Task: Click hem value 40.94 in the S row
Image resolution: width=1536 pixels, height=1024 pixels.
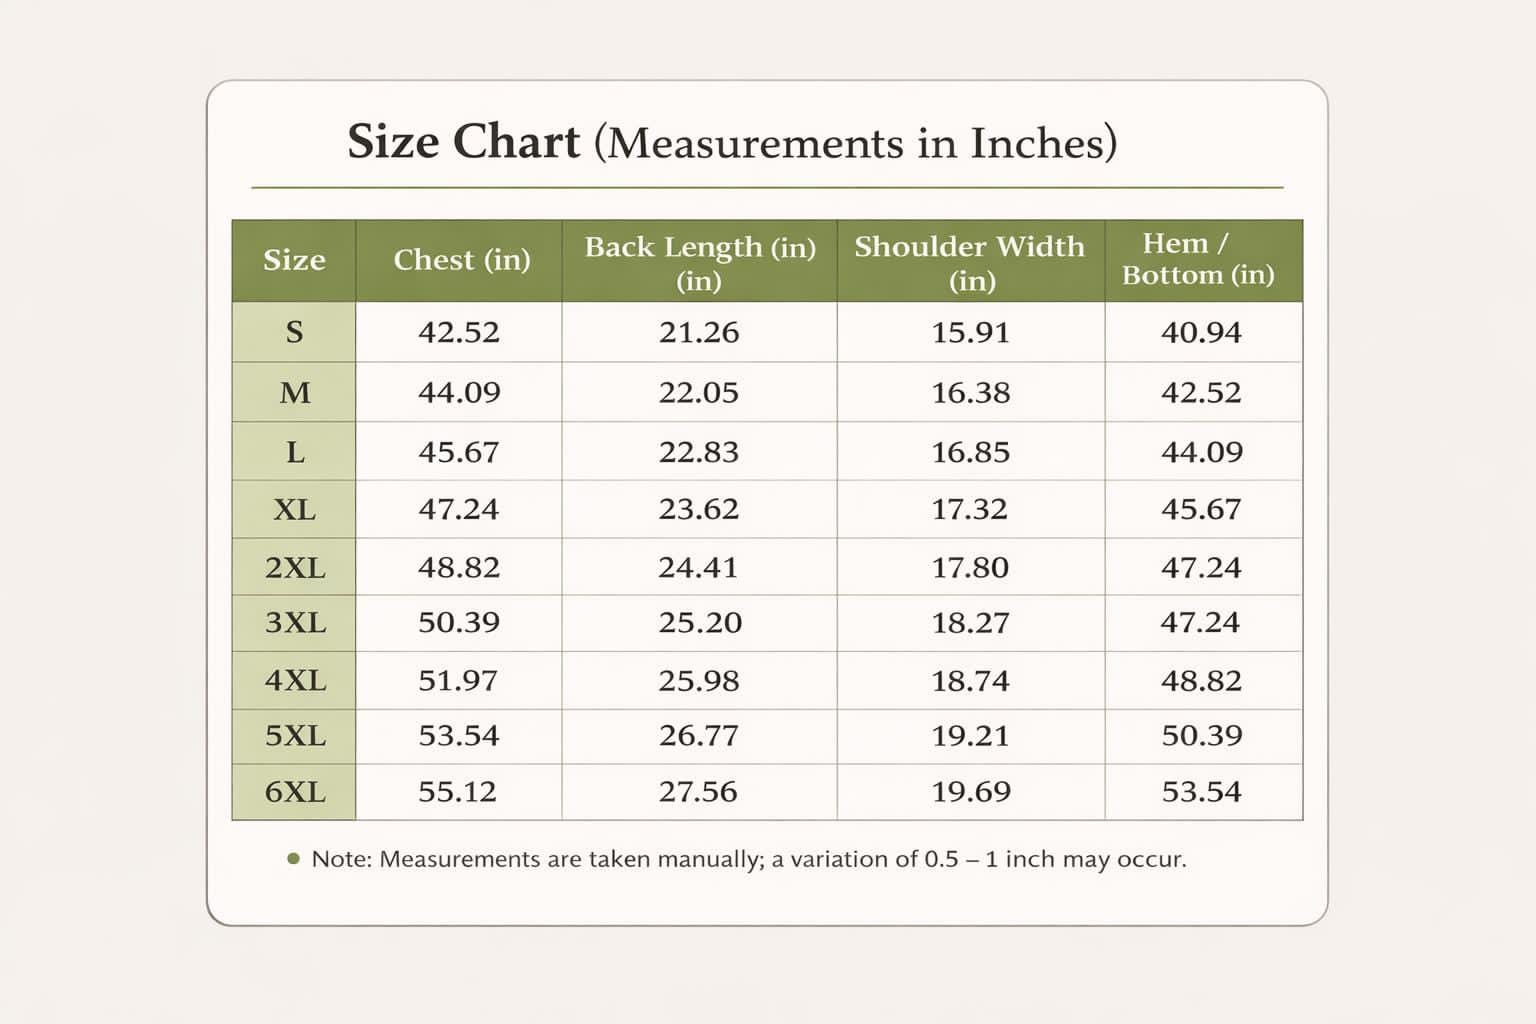Action: pyautogui.click(x=1201, y=332)
